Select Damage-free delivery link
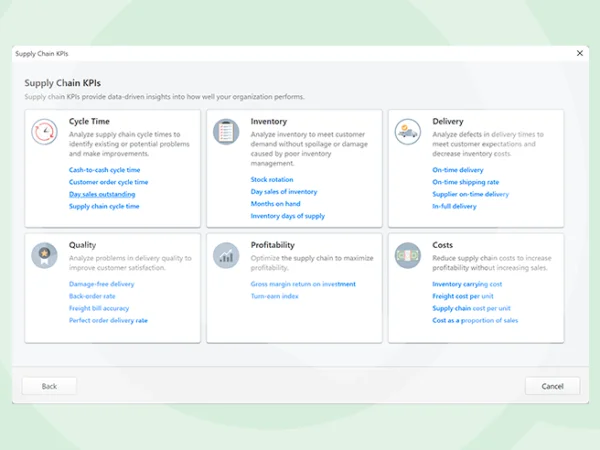This screenshot has height=450, width=600. (101, 284)
